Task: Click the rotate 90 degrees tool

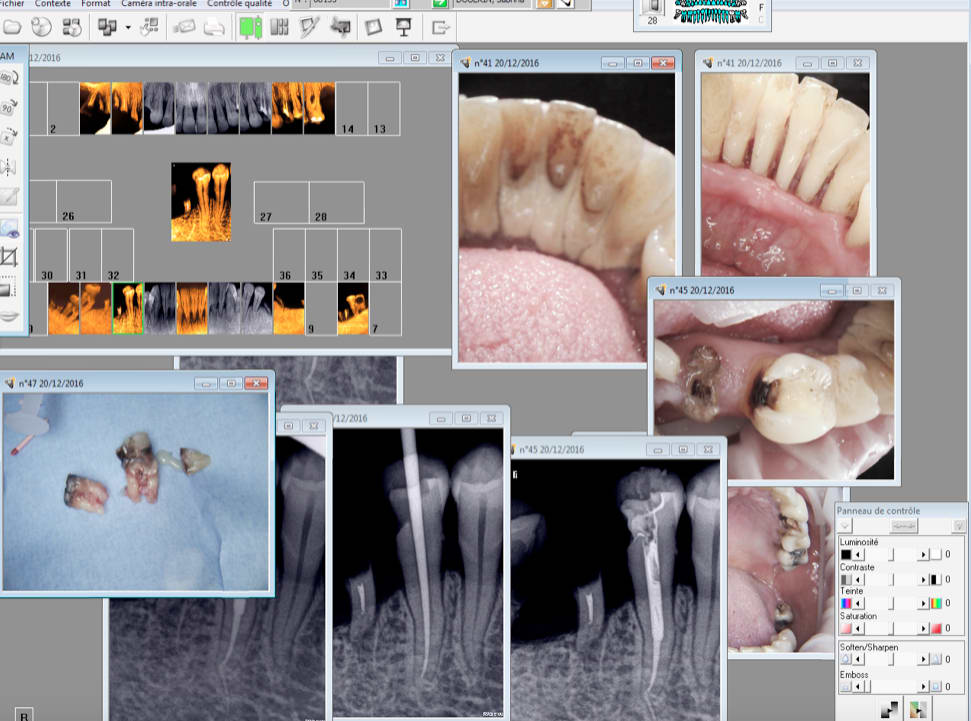Action: point(8,106)
